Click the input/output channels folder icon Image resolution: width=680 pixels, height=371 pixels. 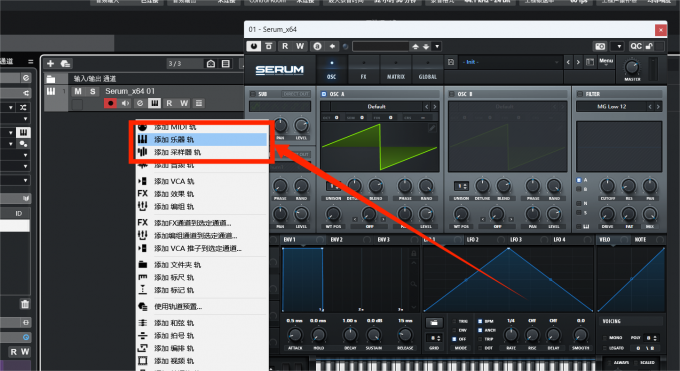pos(51,79)
